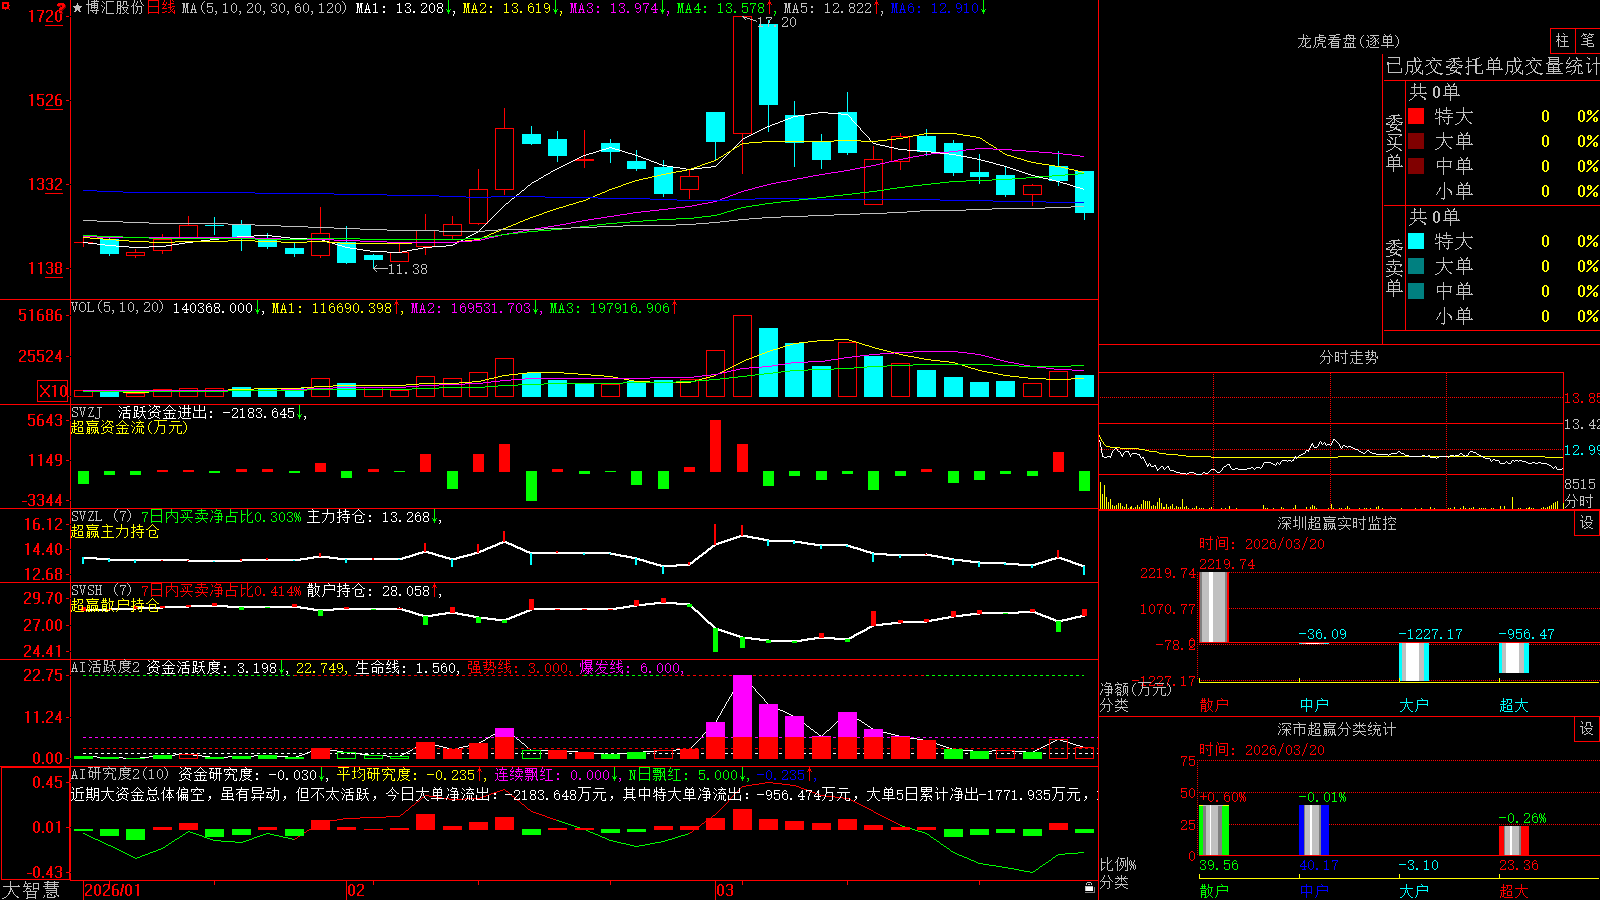Click the 超赢主力持仓 label
Viewport: 1600px width, 900px height.
[x=115, y=531]
